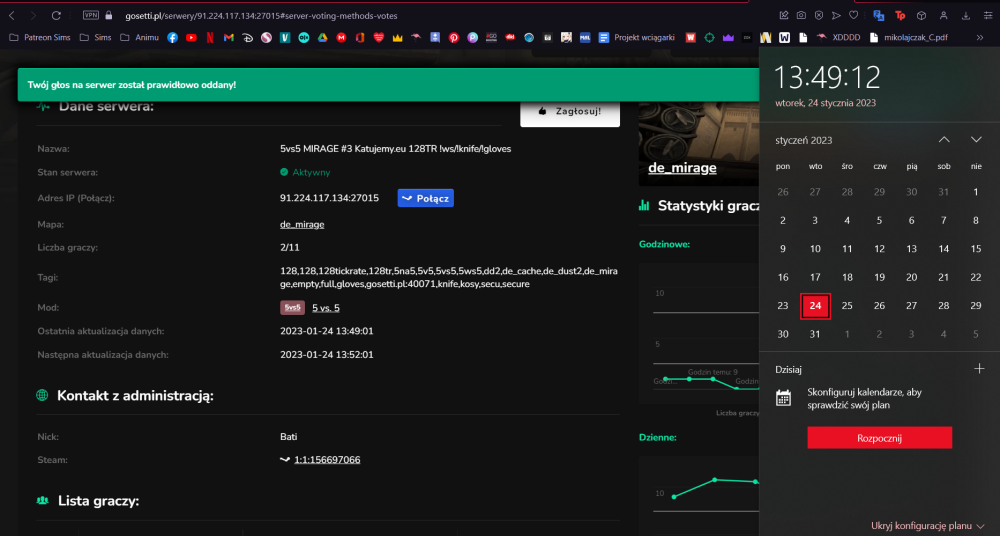Open the easy setup sliders icon
The image size is (1000, 536).
pos(988,15)
